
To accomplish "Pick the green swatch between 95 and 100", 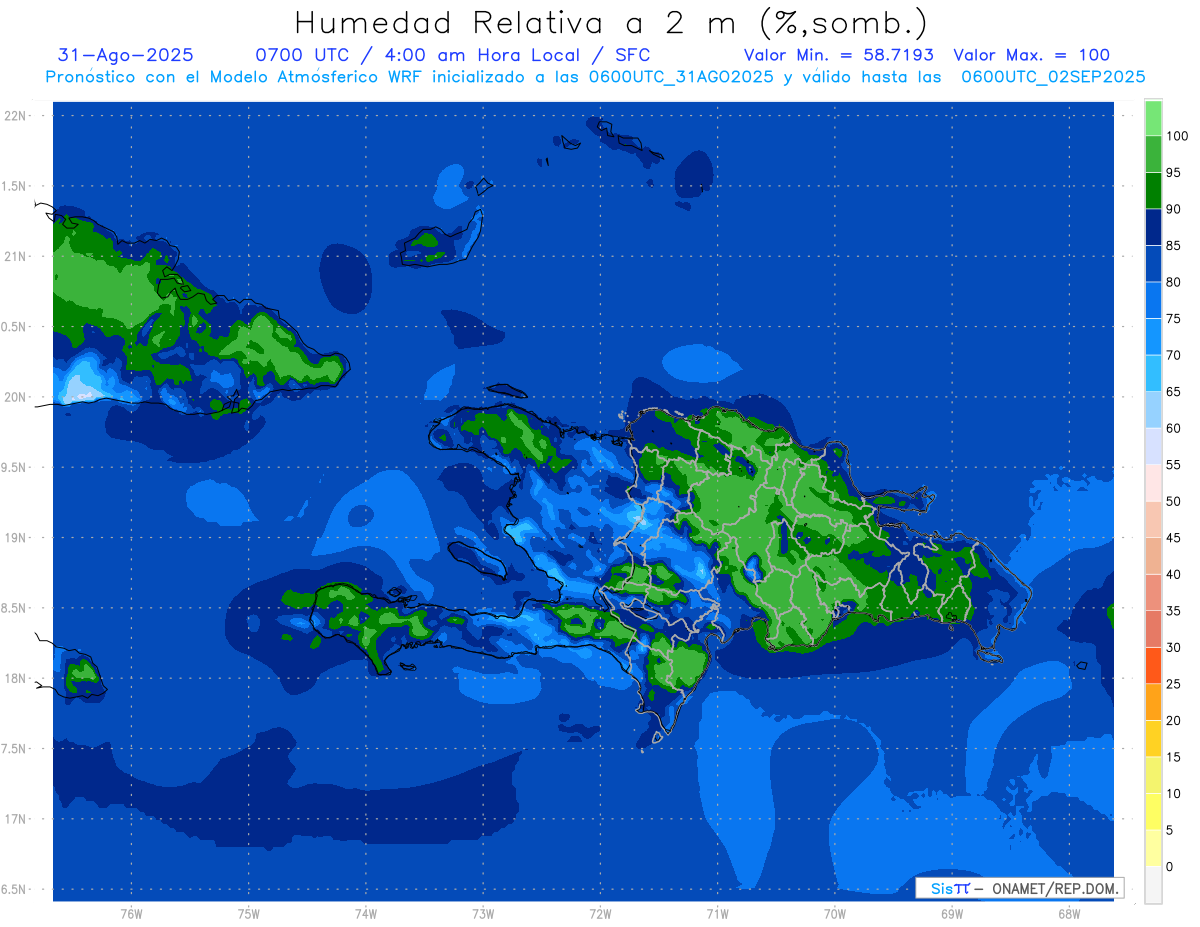I will coord(1153,154).
